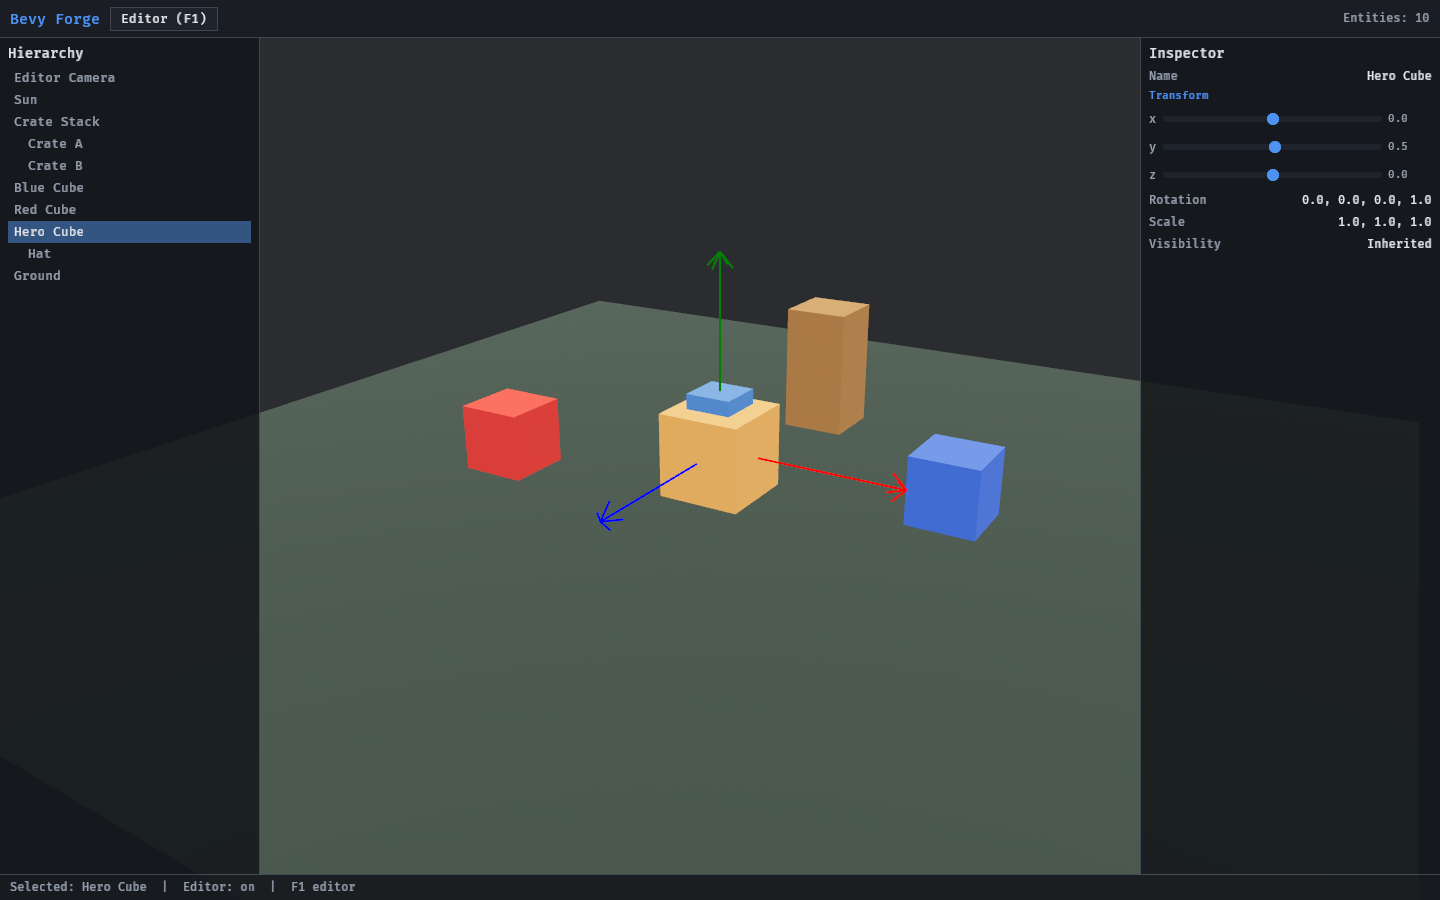1440x900 pixels.
Task: Click the Hierarchy panel title
Action: [46, 53]
